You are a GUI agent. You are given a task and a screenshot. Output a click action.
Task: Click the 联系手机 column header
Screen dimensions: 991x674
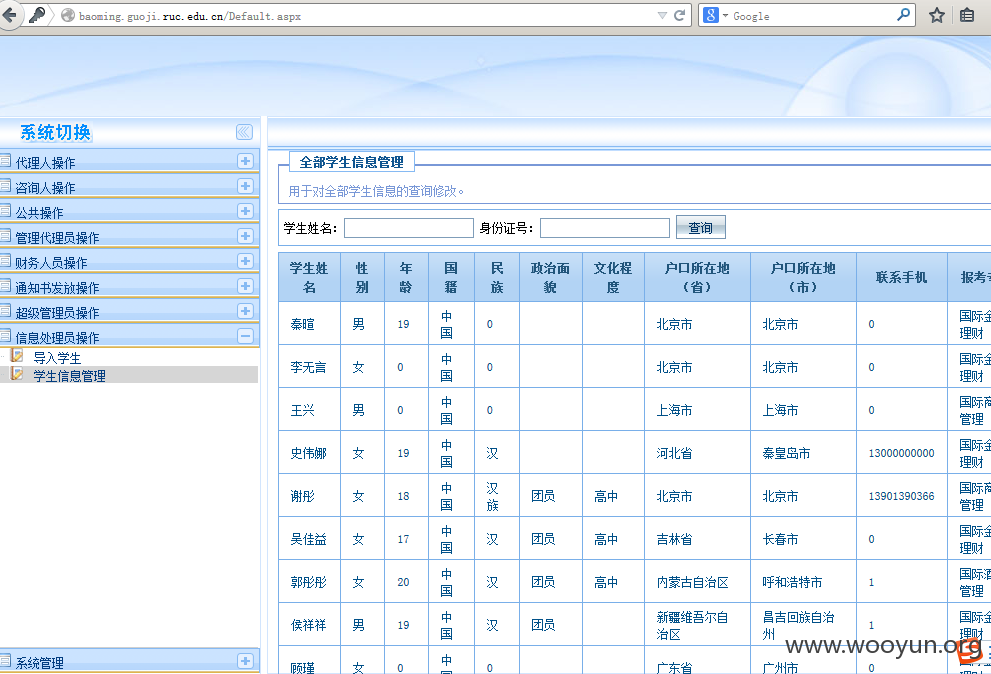point(901,278)
